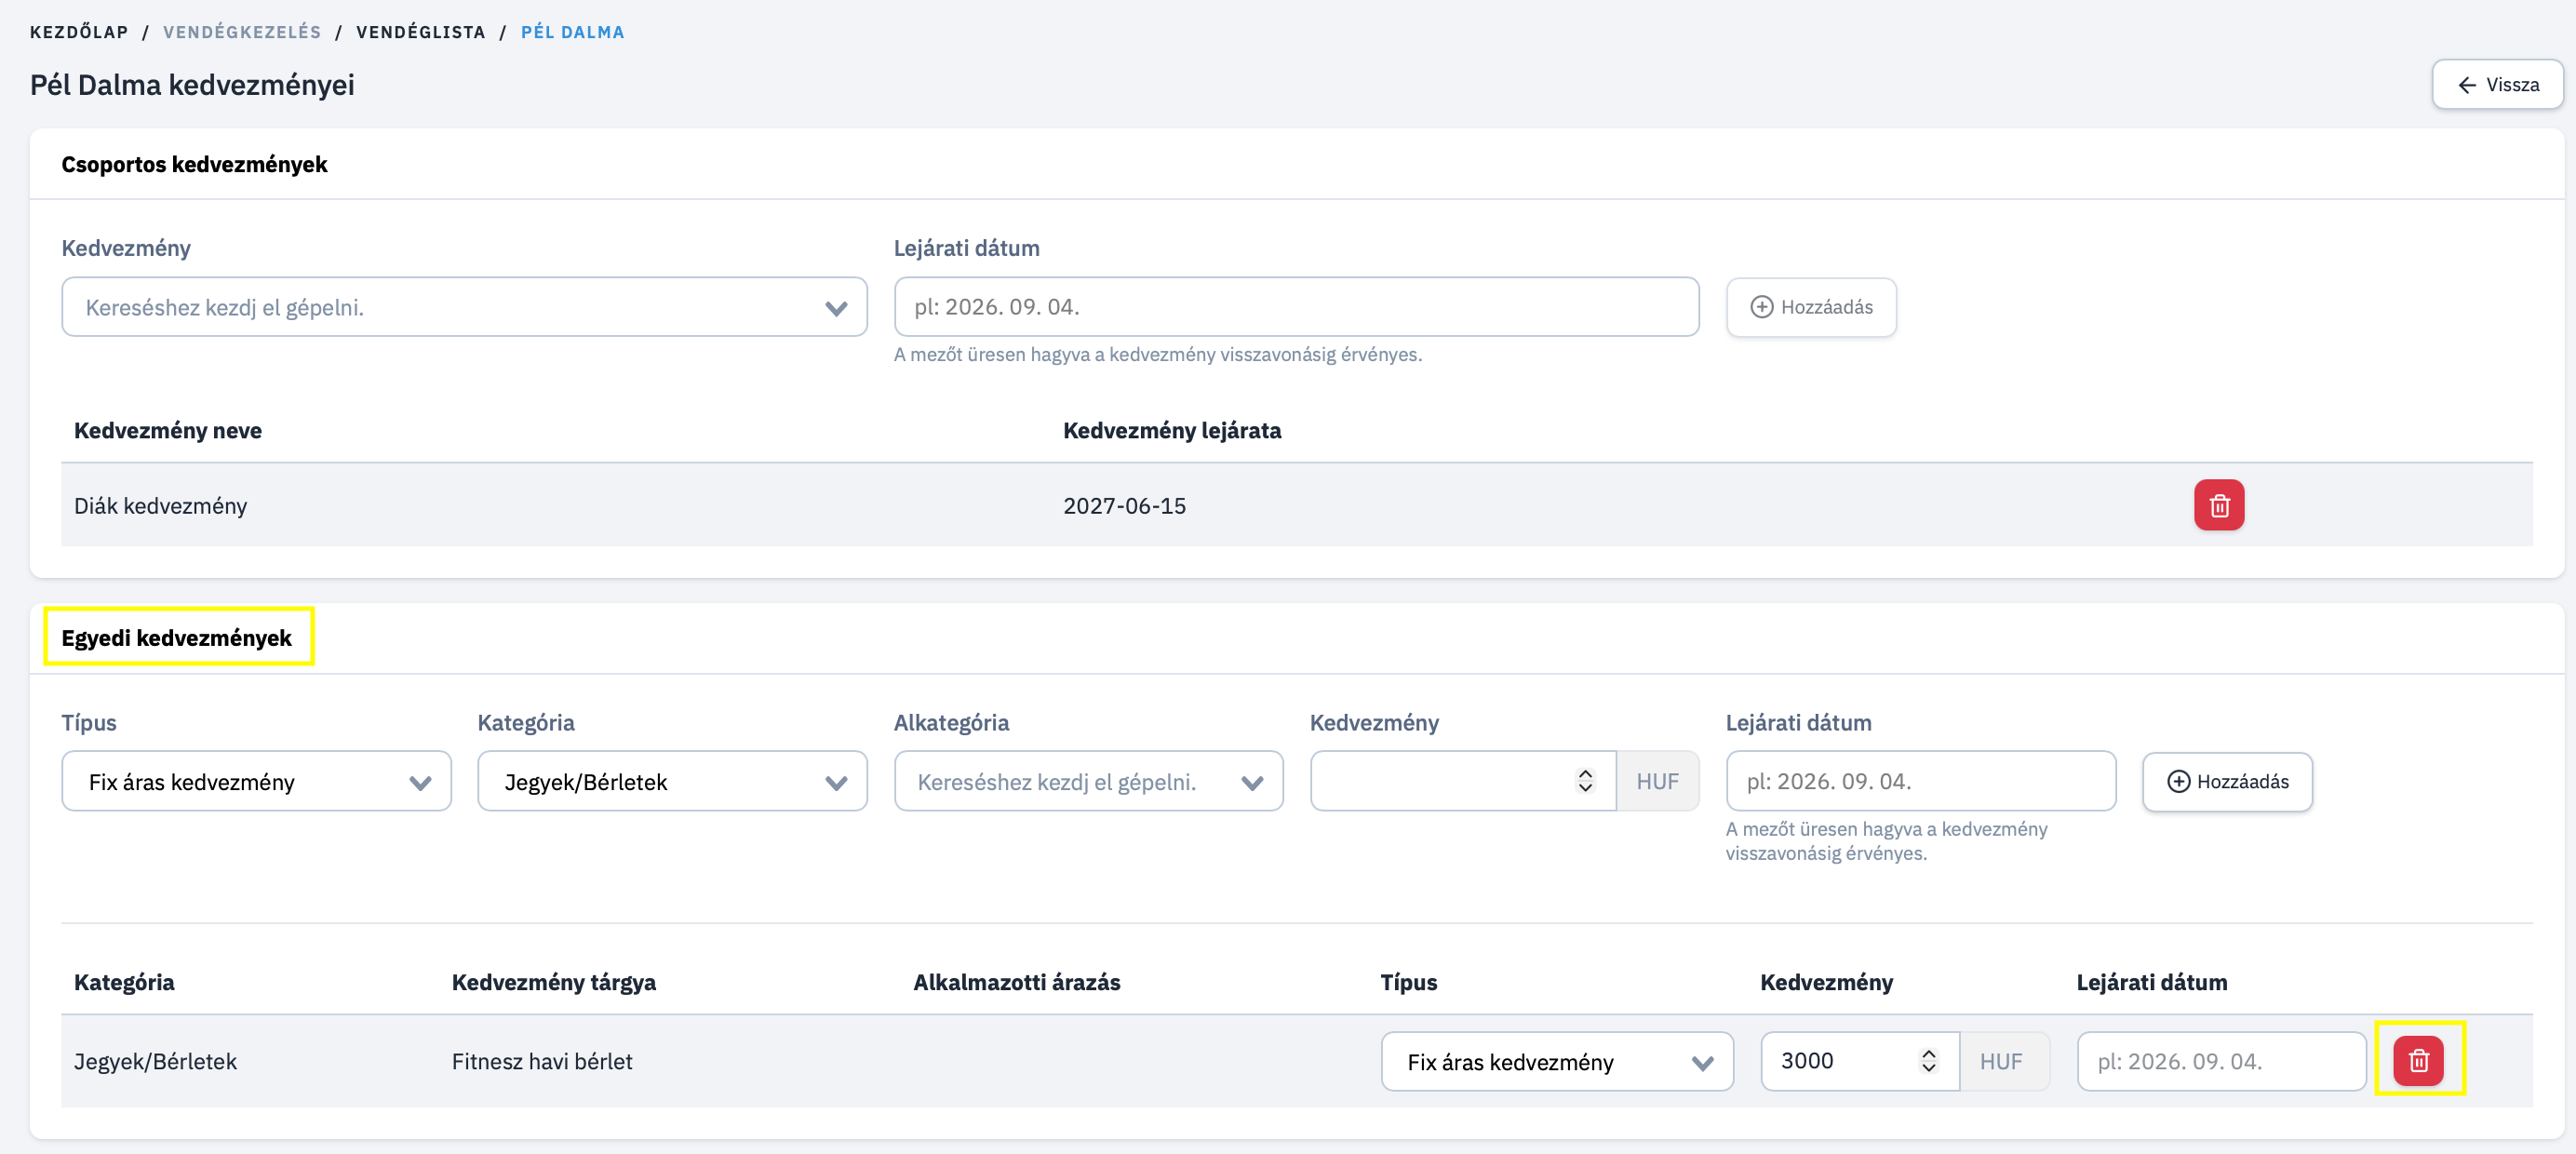The height and width of the screenshot is (1154, 2576).
Task: Click the Pél Dalma breadcrumb
Action: click(x=572, y=32)
